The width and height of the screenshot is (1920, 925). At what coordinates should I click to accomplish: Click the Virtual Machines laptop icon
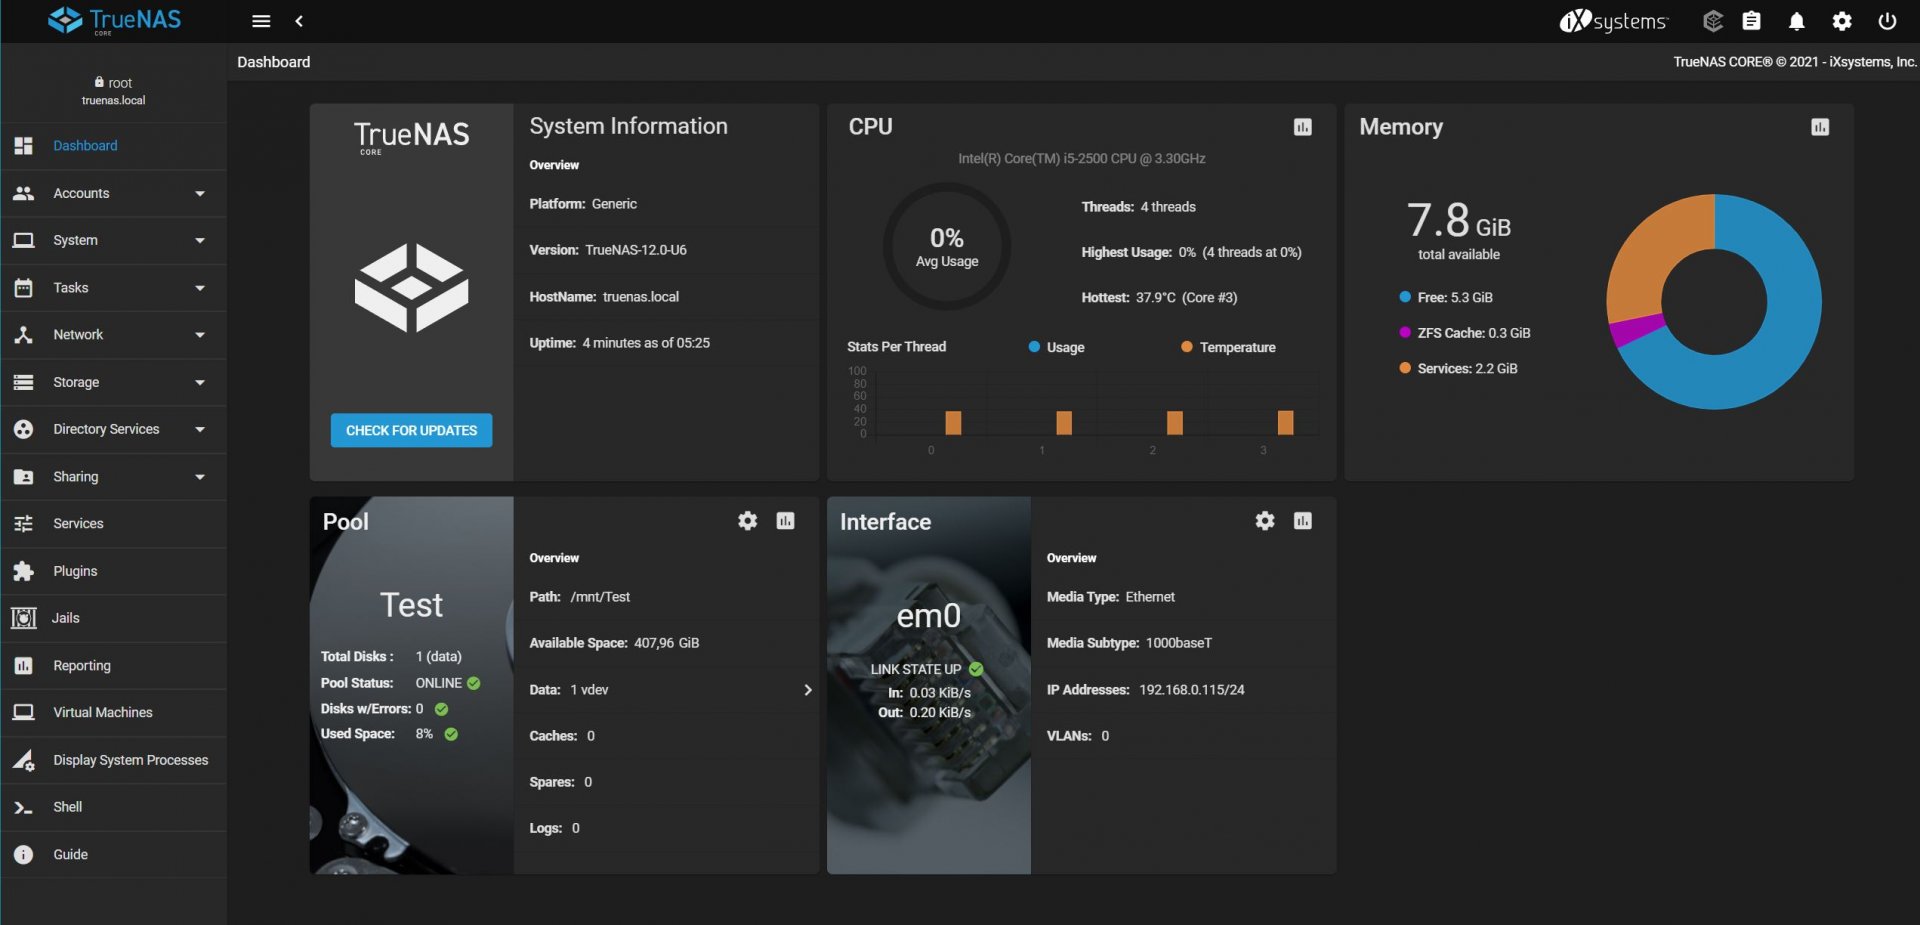click(x=24, y=712)
